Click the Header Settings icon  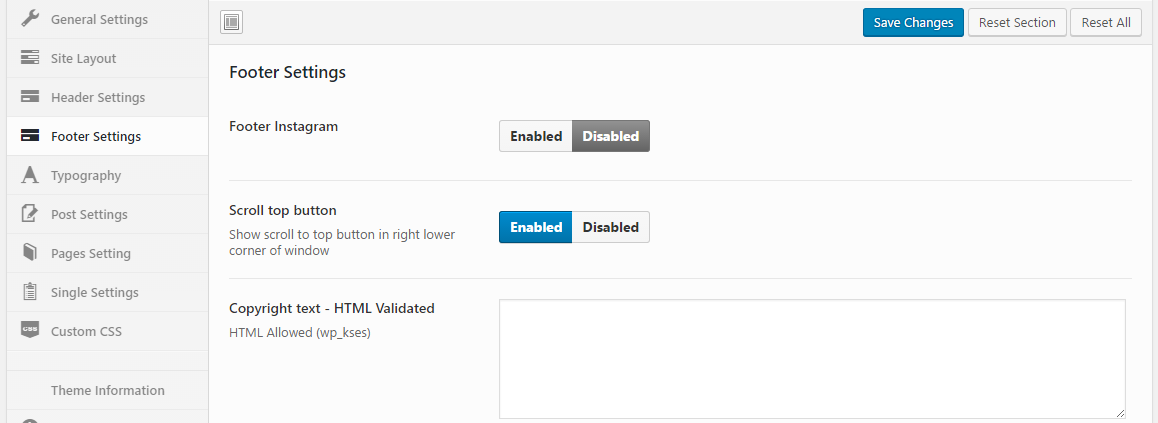pos(30,97)
